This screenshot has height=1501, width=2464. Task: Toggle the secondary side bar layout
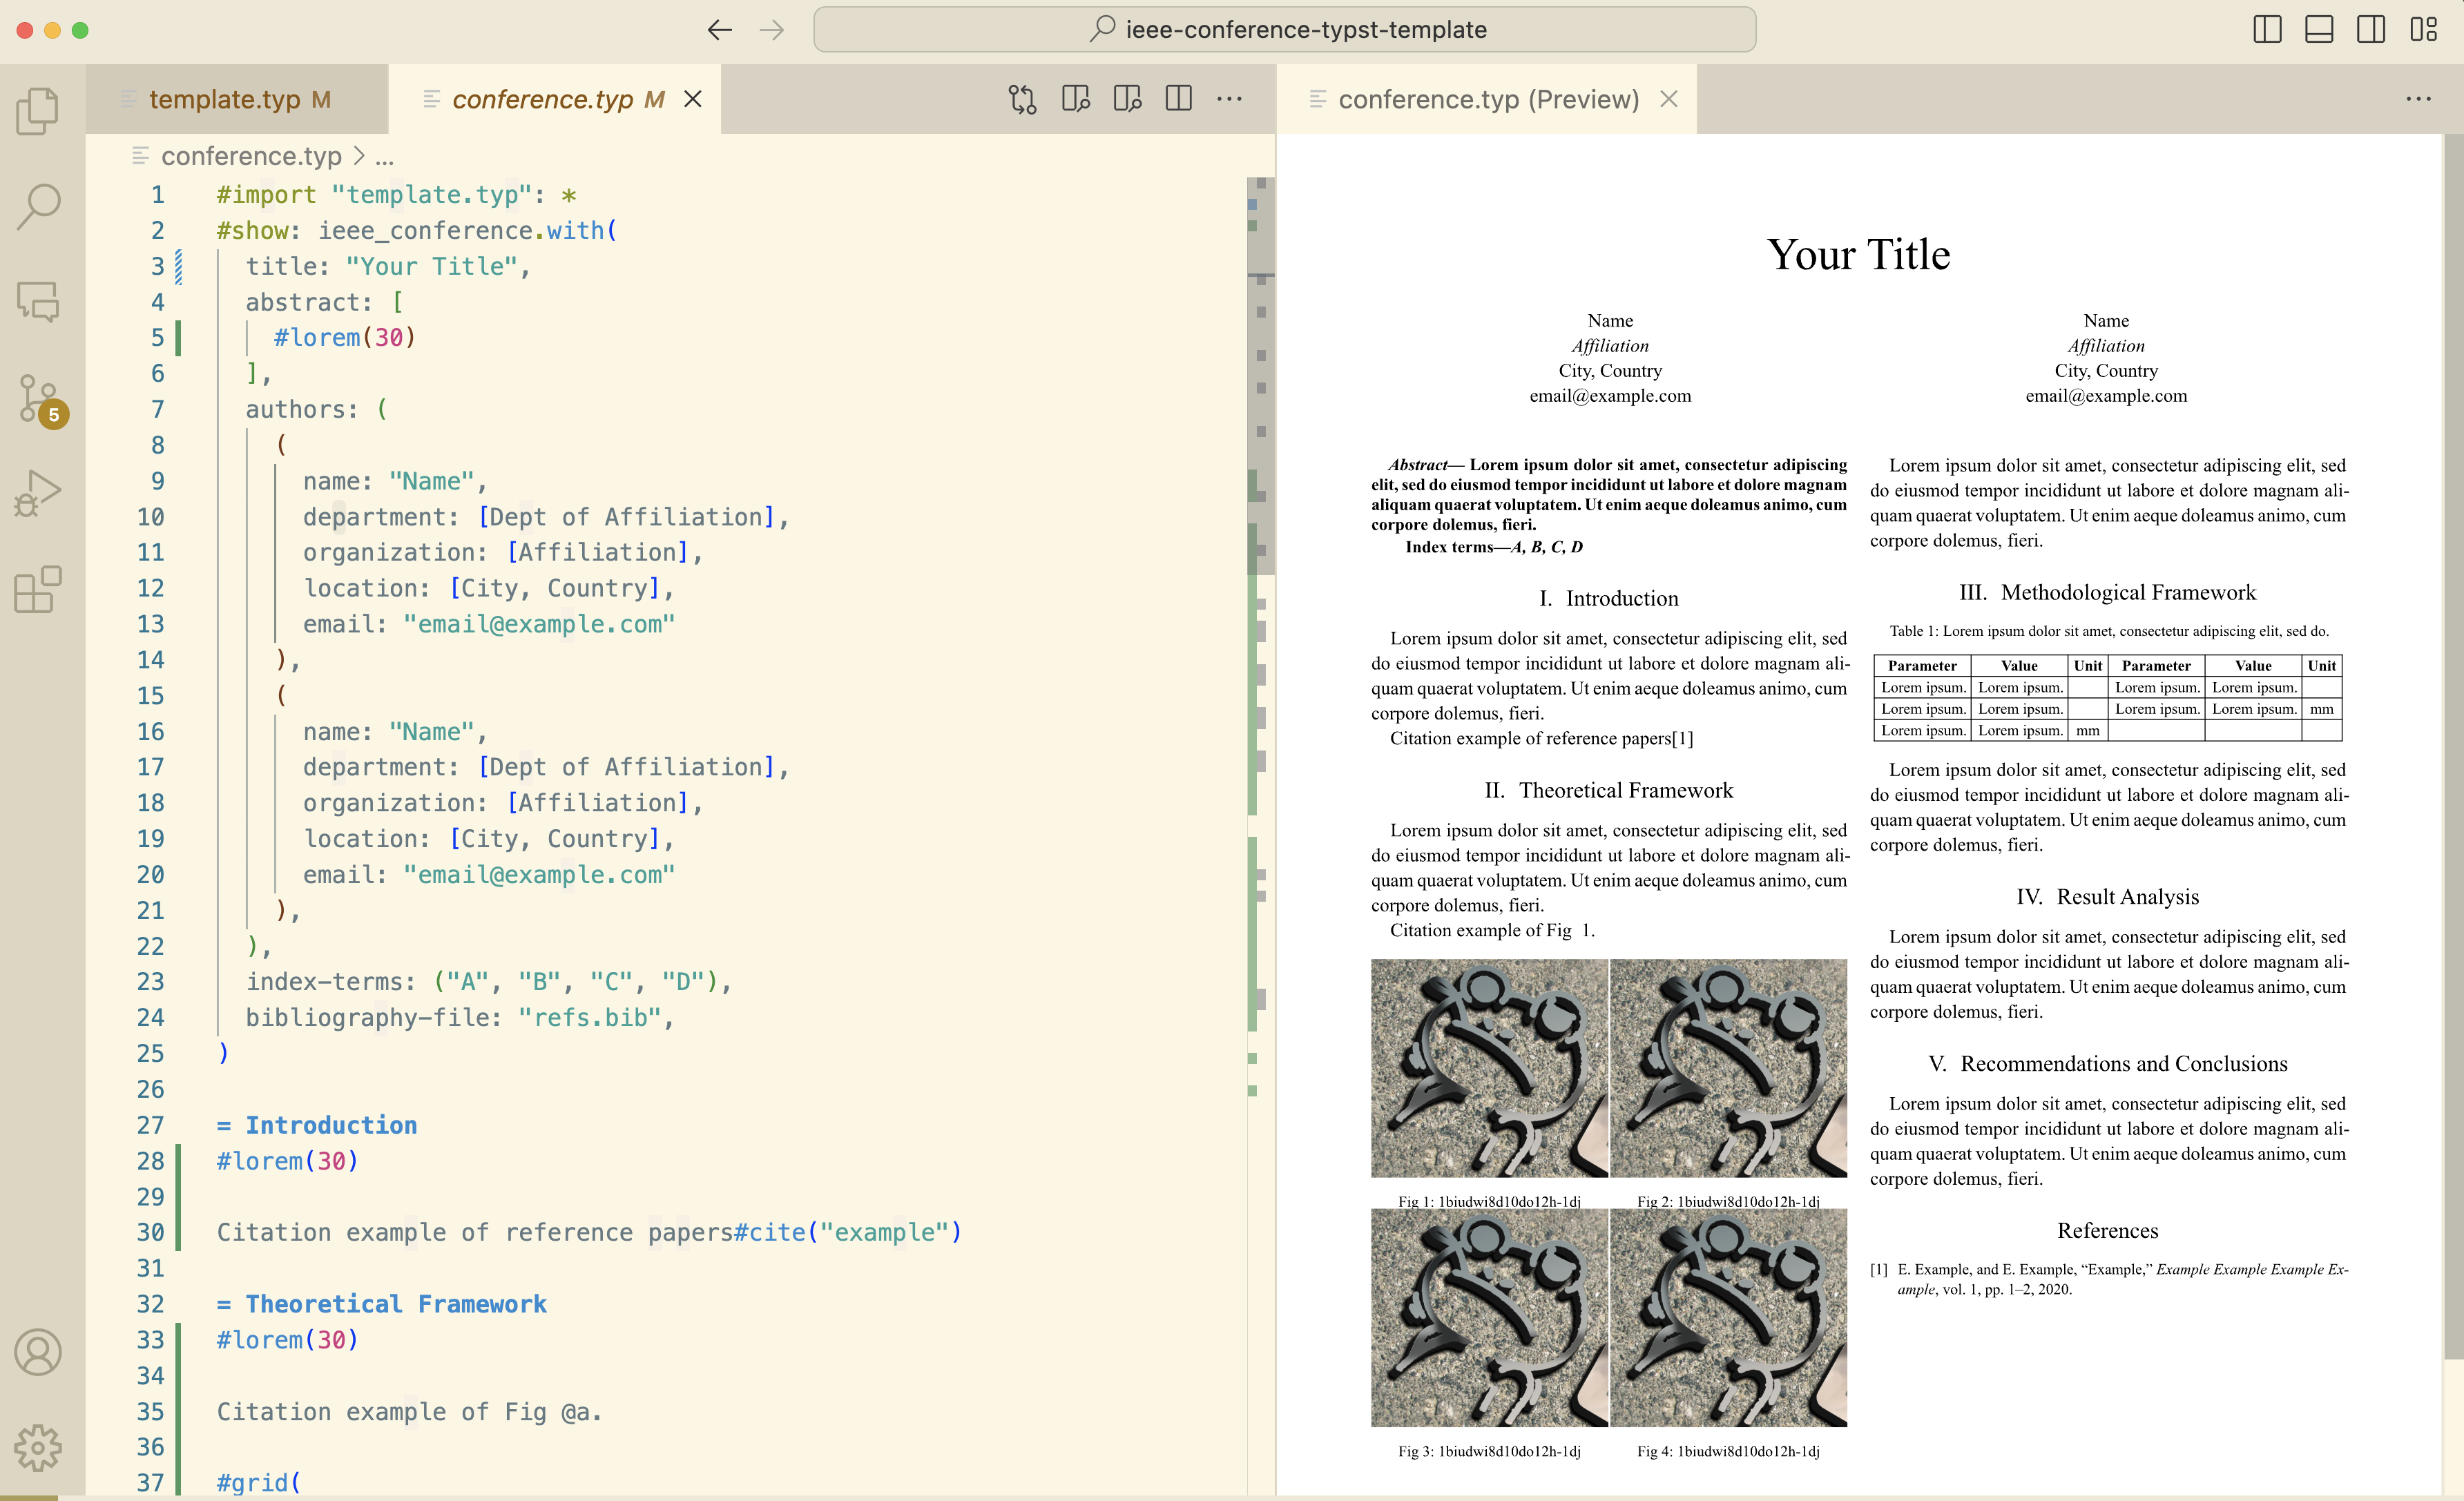tap(2371, 29)
